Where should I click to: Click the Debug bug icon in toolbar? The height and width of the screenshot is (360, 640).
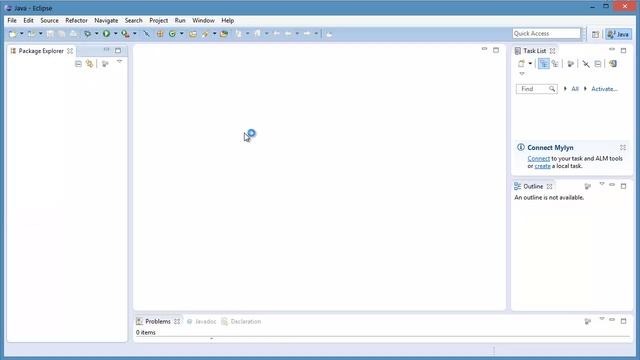[x=87, y=34]
